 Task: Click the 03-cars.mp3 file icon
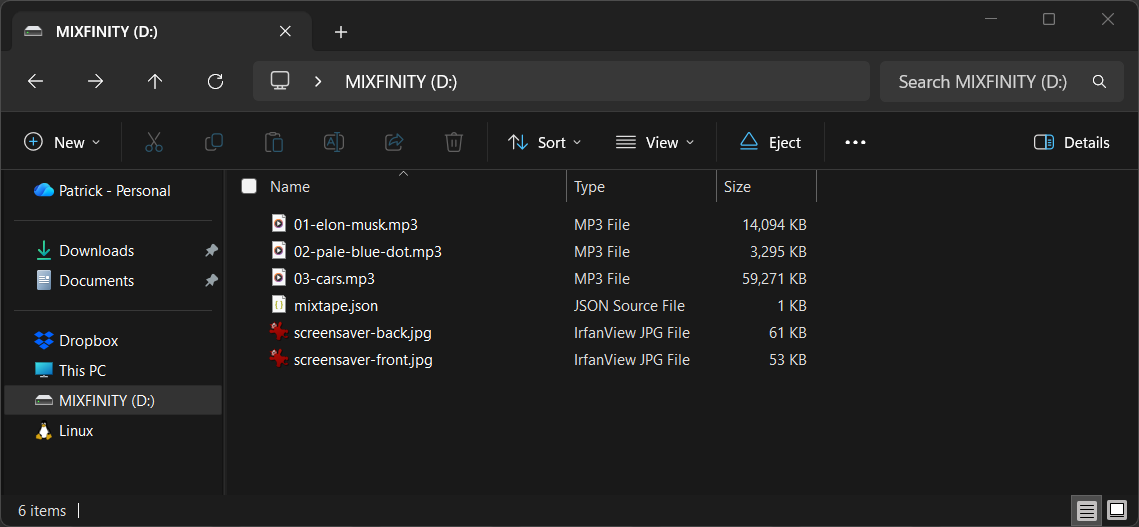[x=278, y=278]
